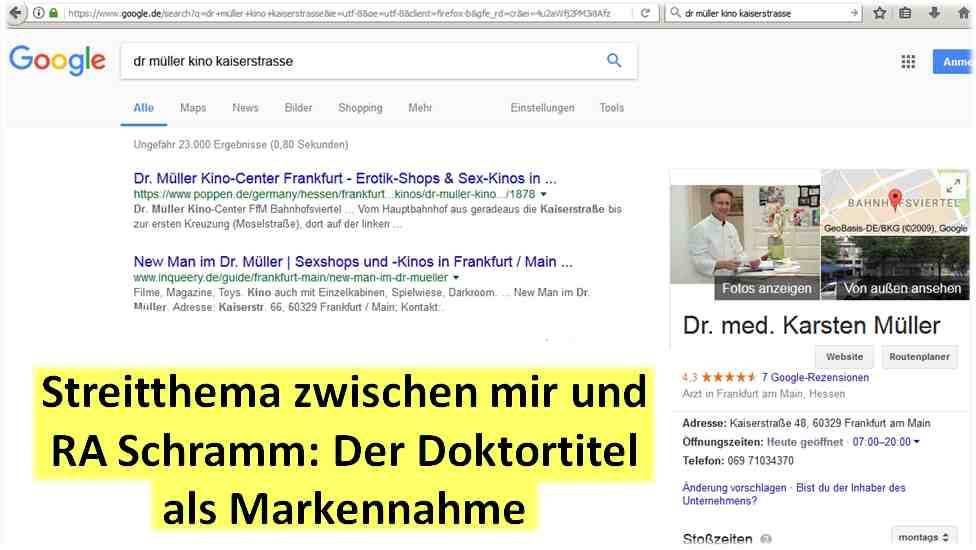Screen dimensions: 976x550
Task: Open the Mehr menu
Action: (420, 108)
